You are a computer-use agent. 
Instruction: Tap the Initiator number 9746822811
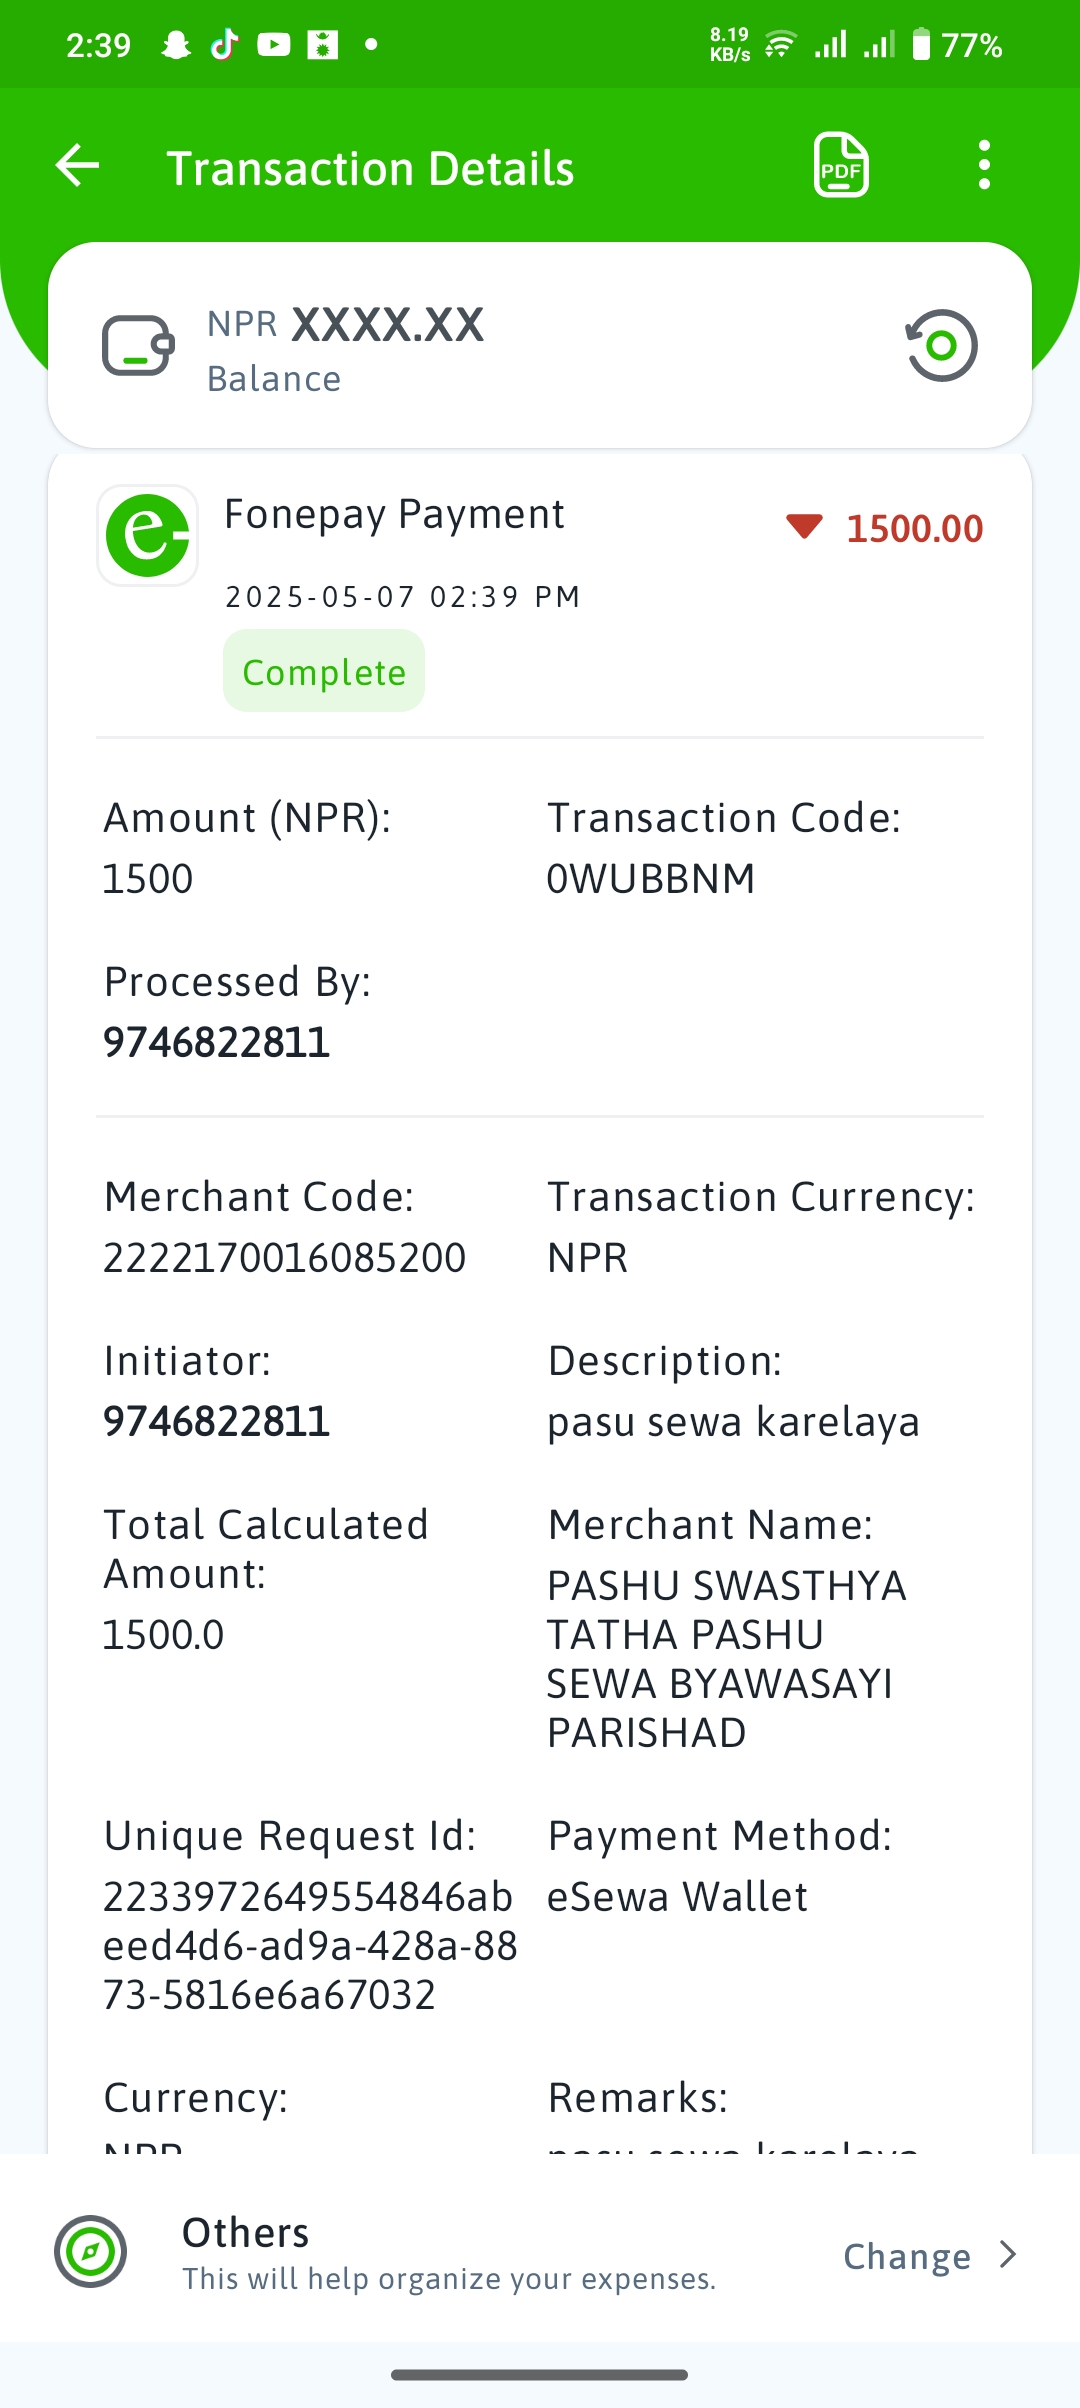pos(217,1422)
